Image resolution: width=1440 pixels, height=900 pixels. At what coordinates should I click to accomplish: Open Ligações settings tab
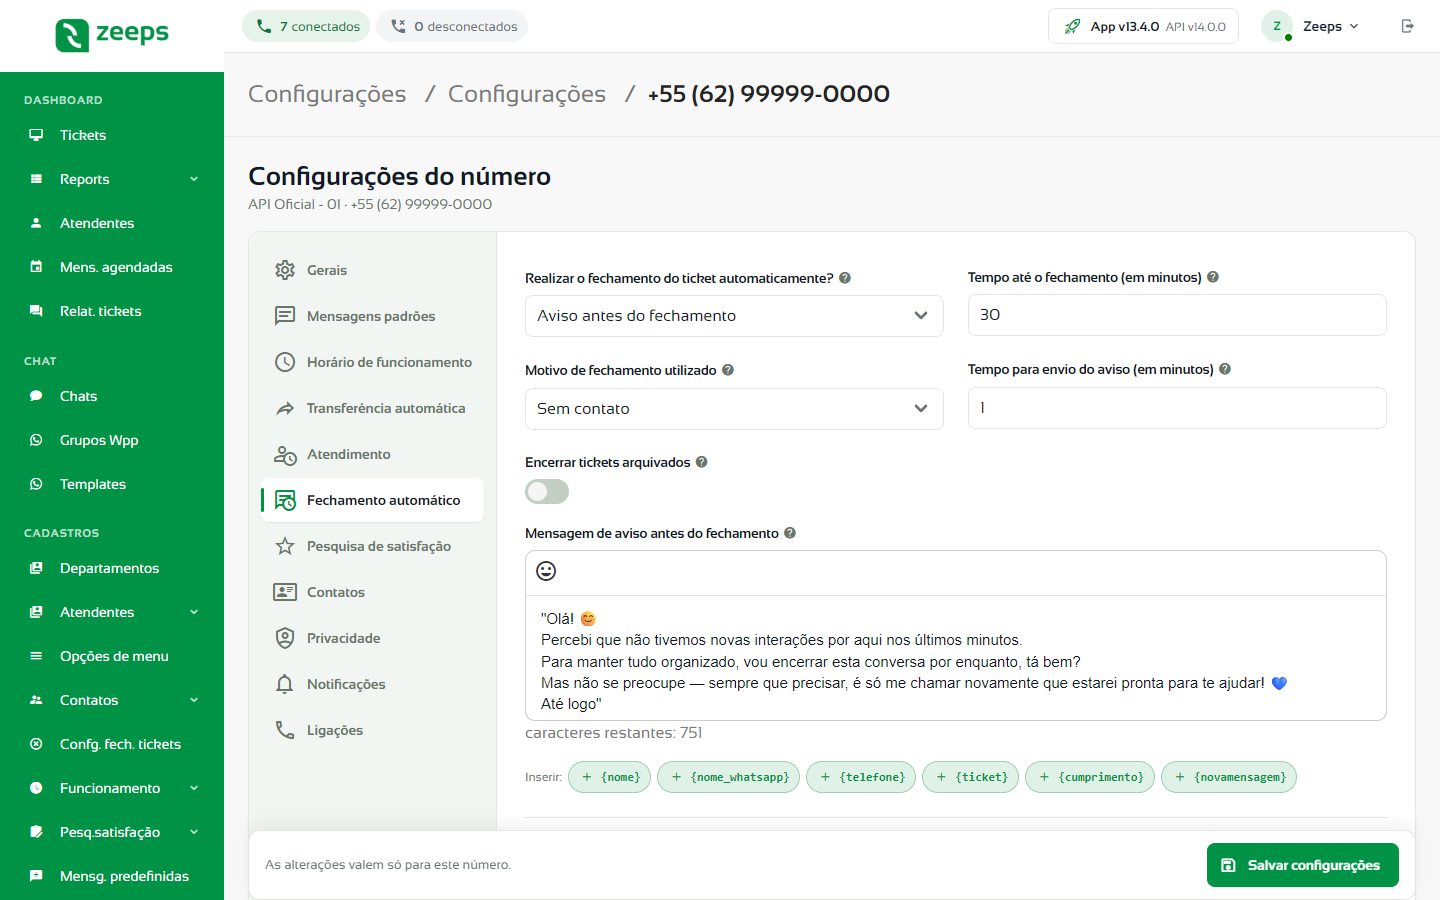[372, 730]
